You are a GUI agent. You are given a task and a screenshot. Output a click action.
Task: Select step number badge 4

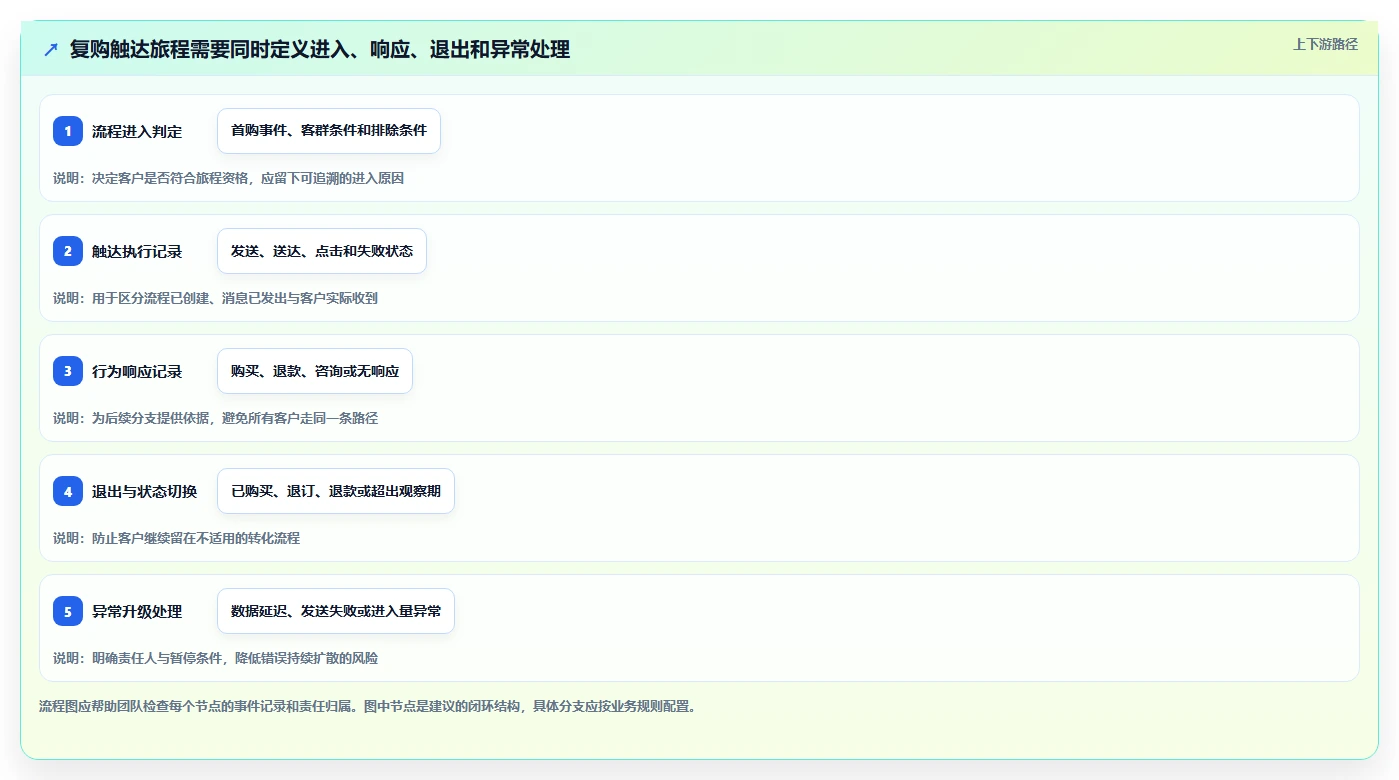pos(68,491)
